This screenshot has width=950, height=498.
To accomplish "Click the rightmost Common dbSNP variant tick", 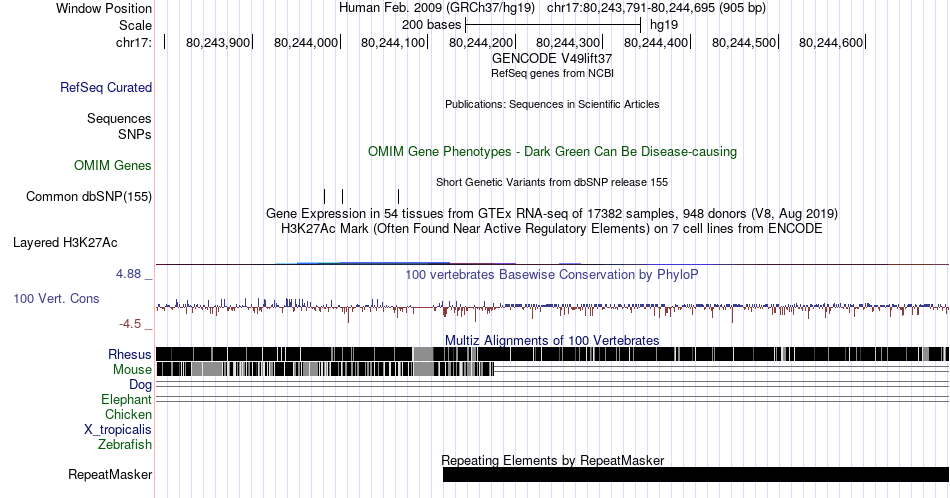I will pyautogui.click(x=399, y=196).
